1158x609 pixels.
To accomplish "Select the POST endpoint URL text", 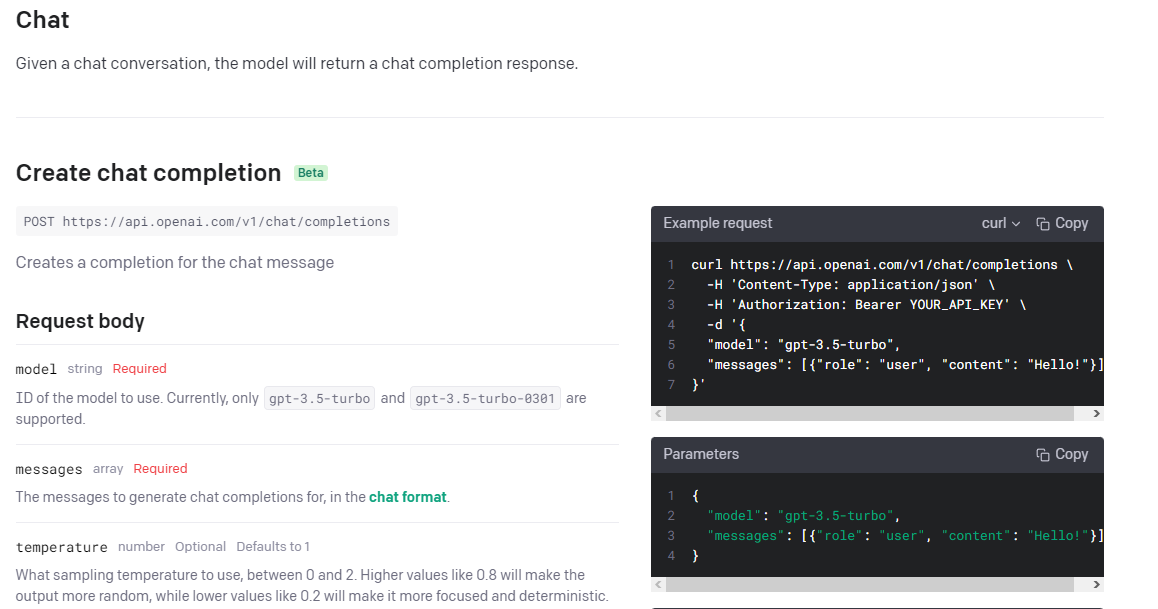I will click(207, 221).
